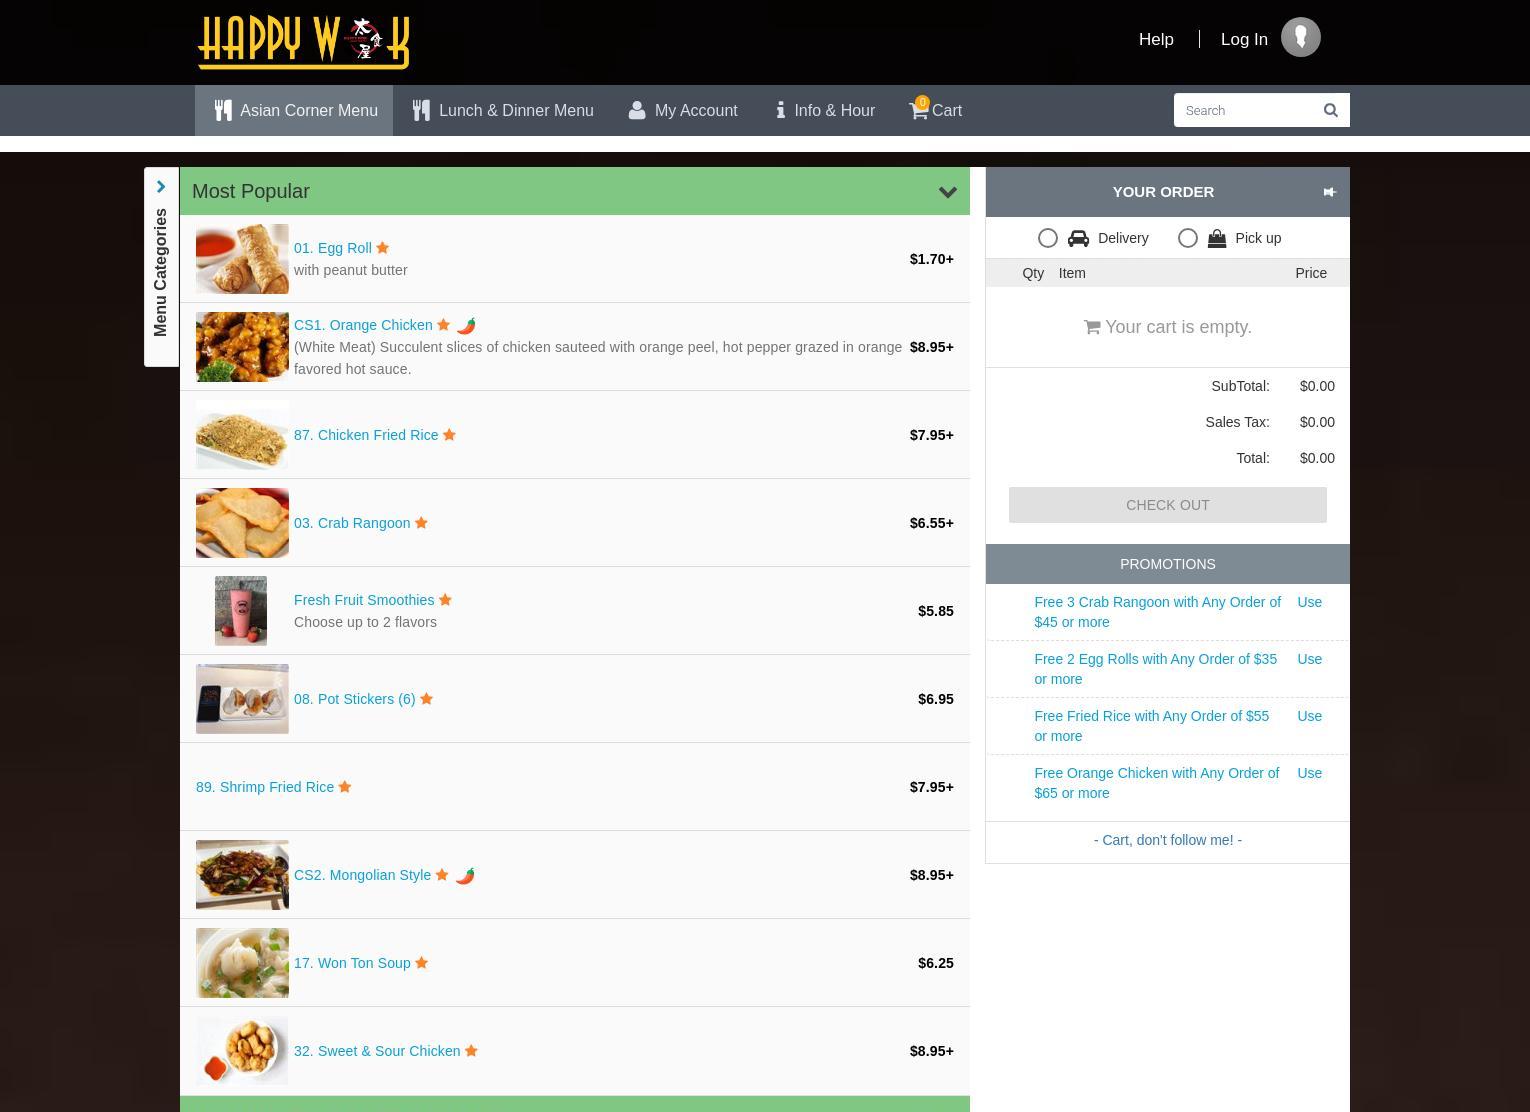Screen dimensions: 1530x1112
Task: Expand the Menu Categories side panel
Action: click(x=161, y=187)
